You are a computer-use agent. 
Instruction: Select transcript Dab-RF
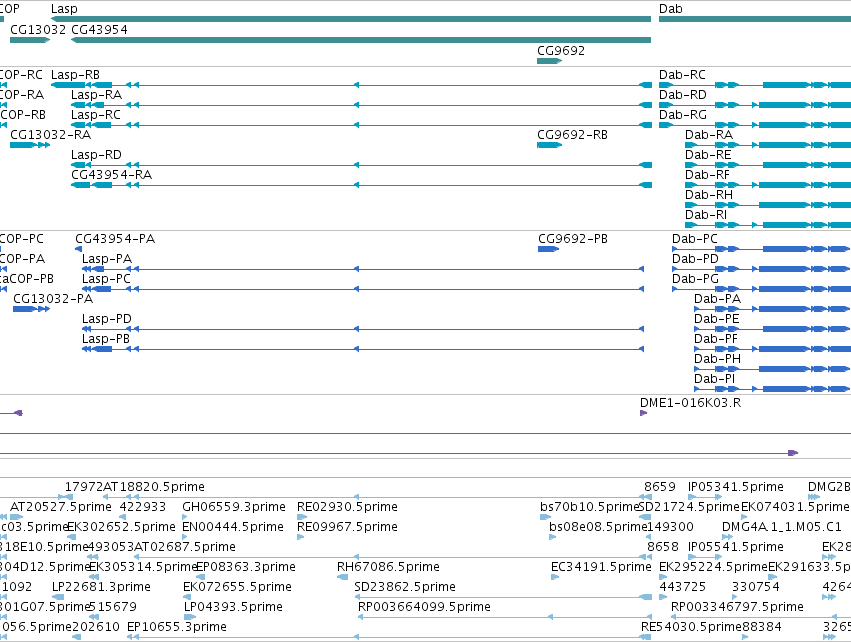[x=708, y=175]
